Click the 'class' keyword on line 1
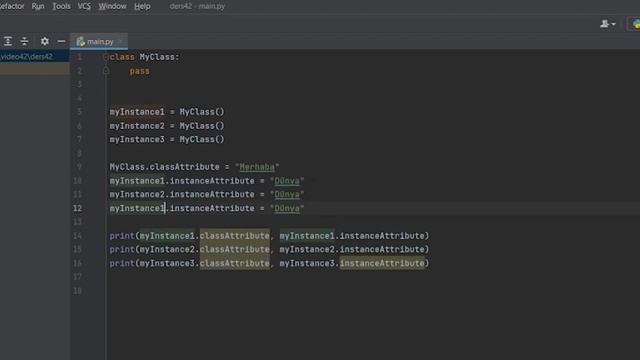 tap(122, 57)
